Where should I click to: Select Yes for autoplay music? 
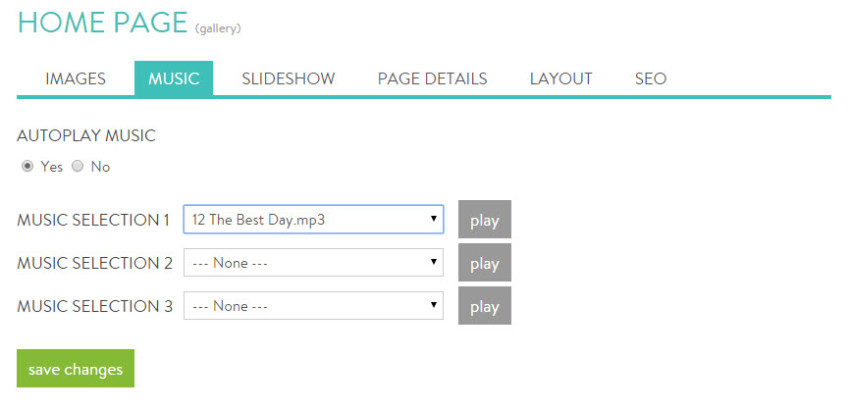tap(27, 166)
